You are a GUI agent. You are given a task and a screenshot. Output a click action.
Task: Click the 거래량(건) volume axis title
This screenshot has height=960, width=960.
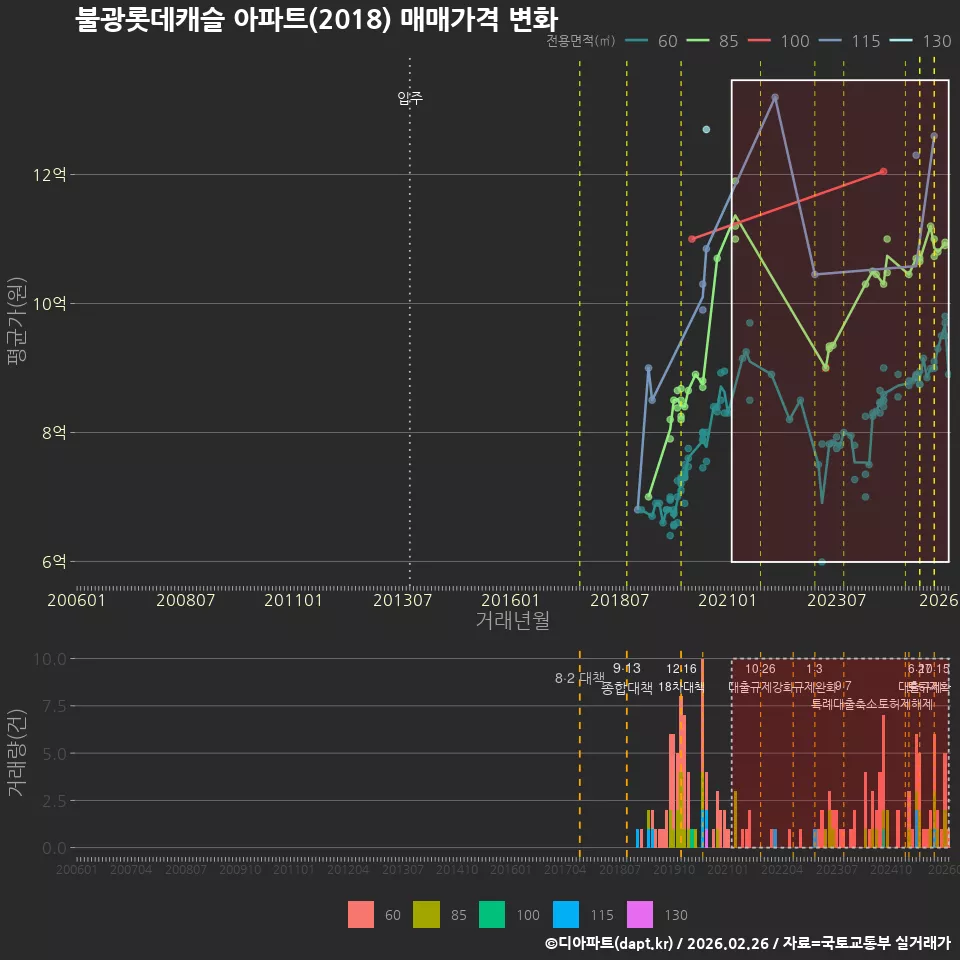pos(17,753)
